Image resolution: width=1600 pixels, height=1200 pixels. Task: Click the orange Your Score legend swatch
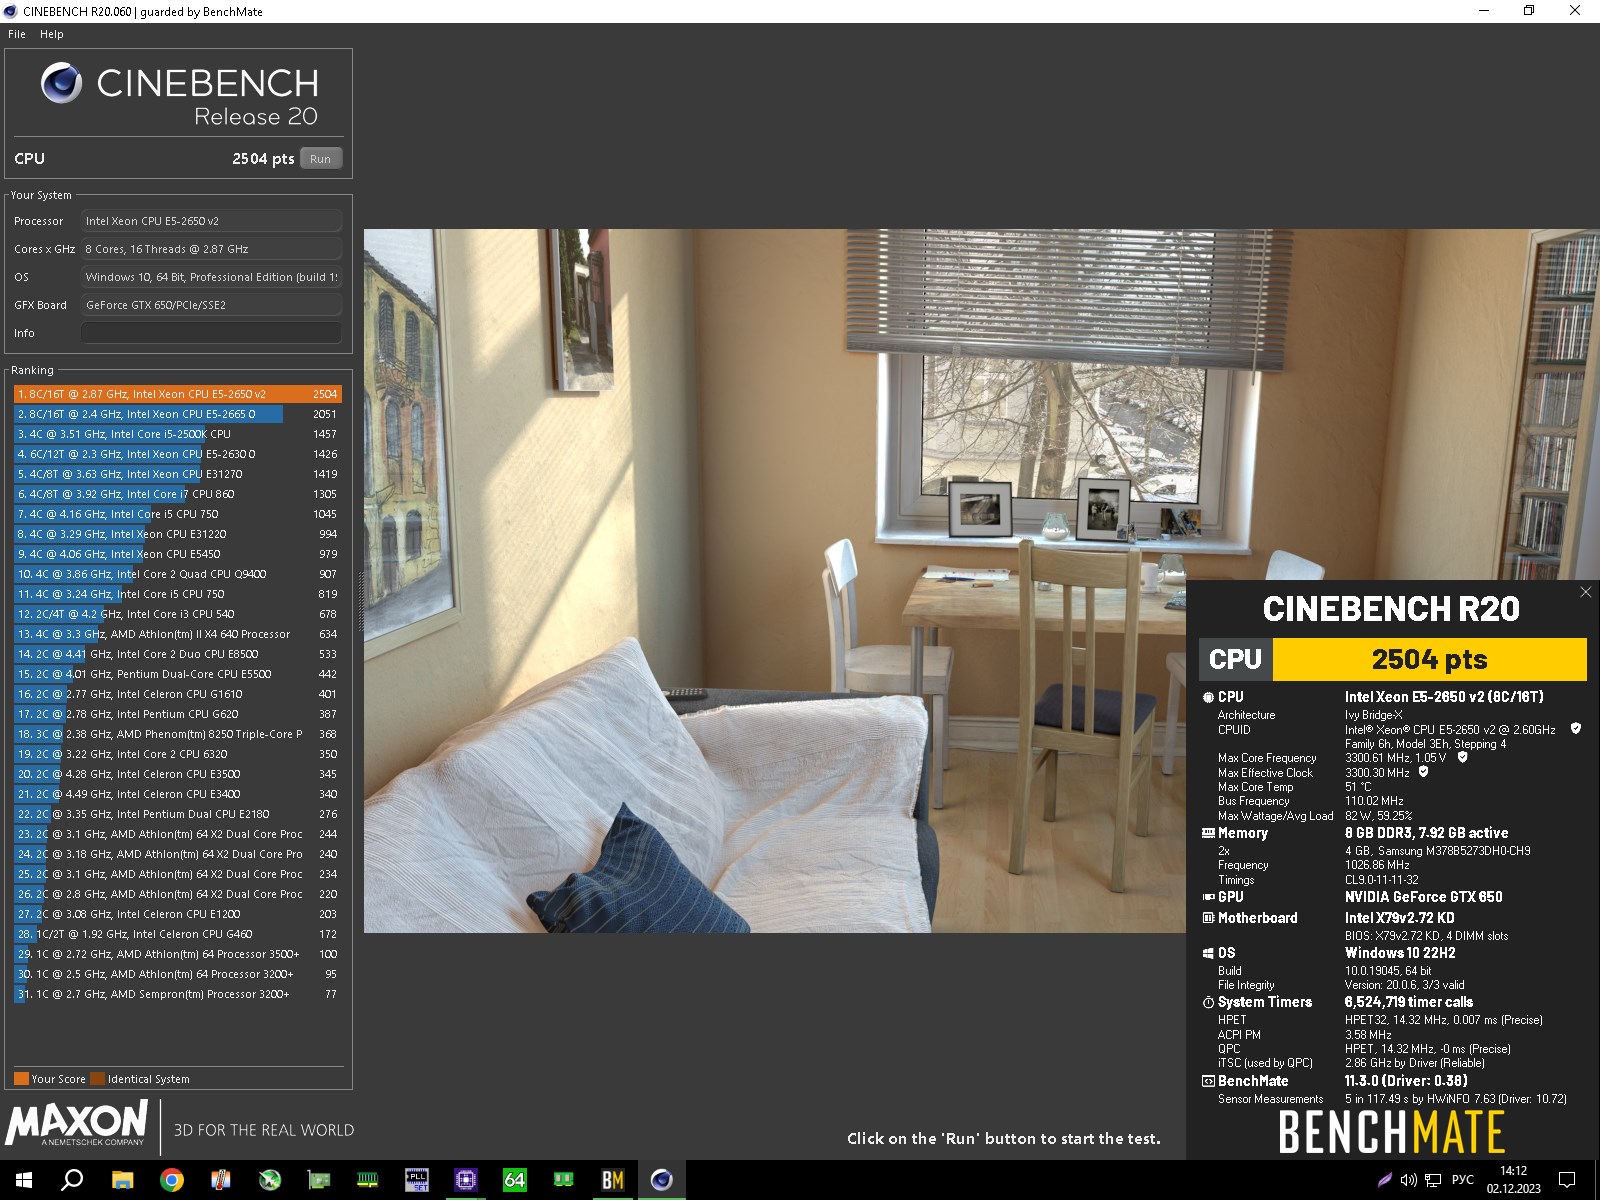tap(21, 1079)
